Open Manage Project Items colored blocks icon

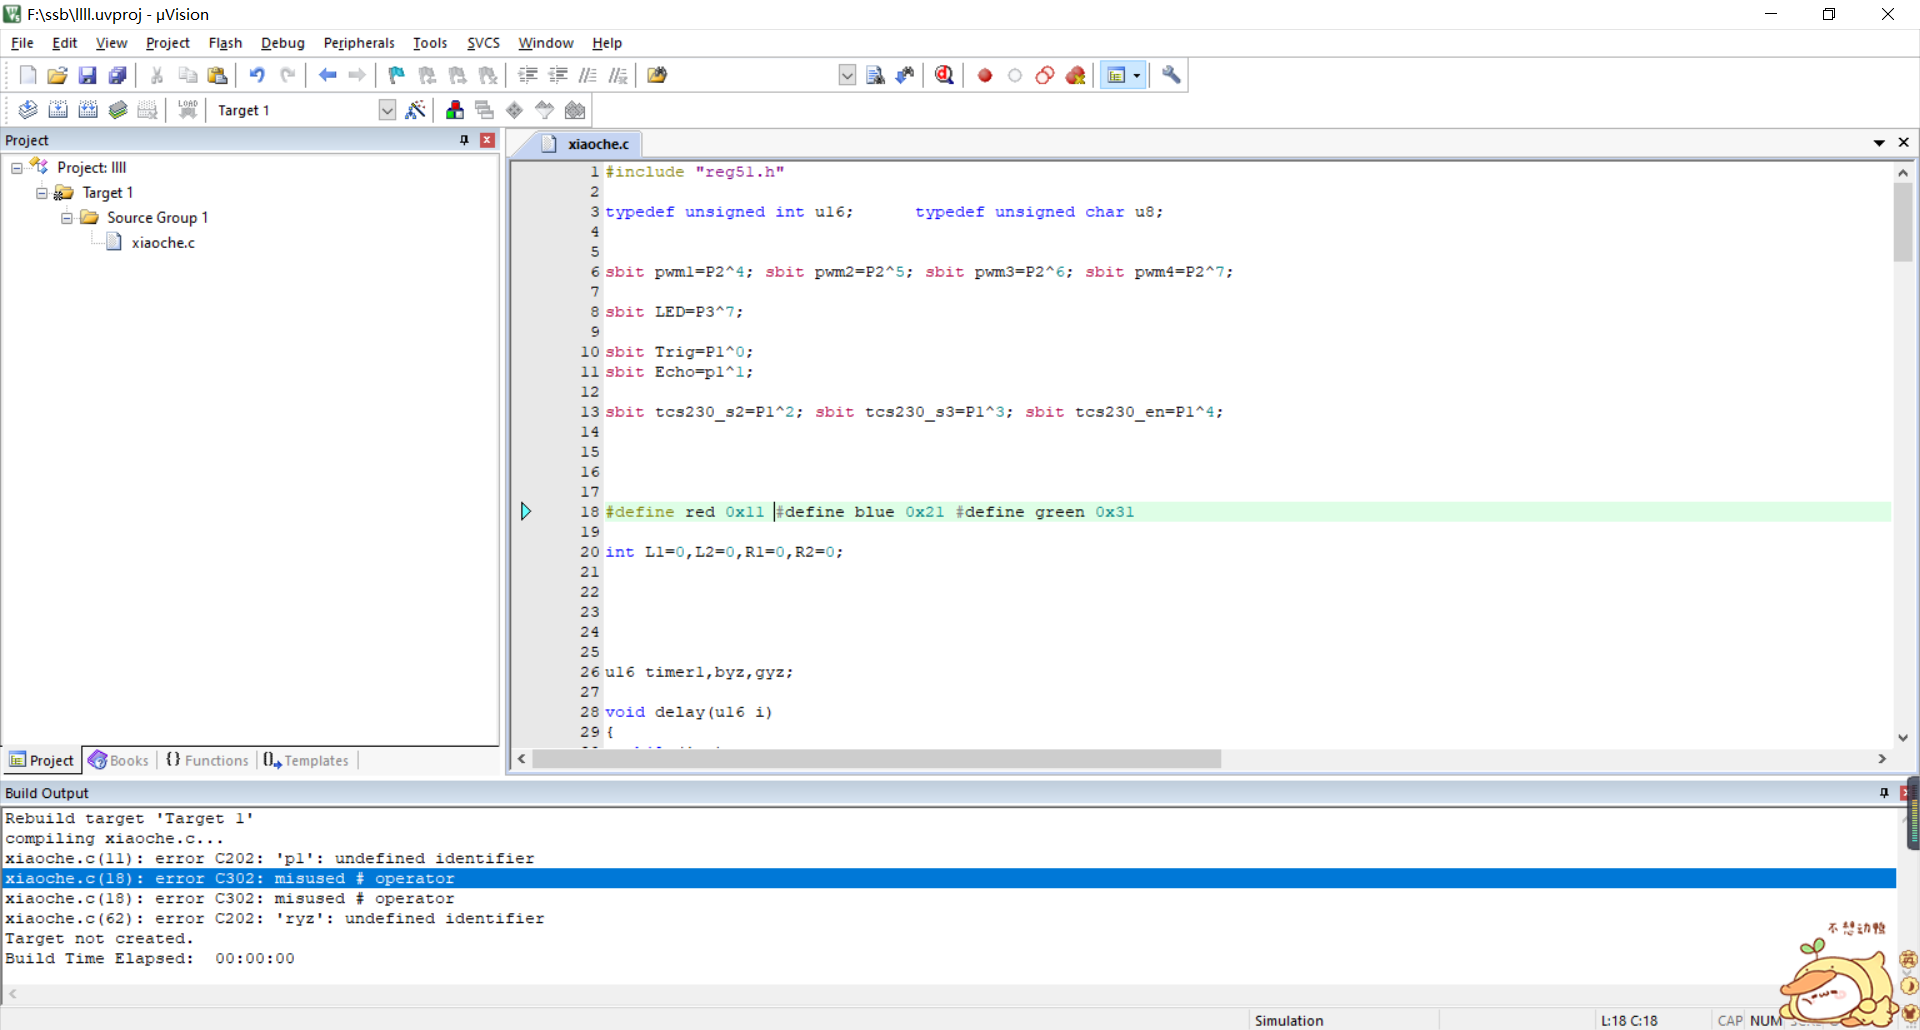point(455,110)
